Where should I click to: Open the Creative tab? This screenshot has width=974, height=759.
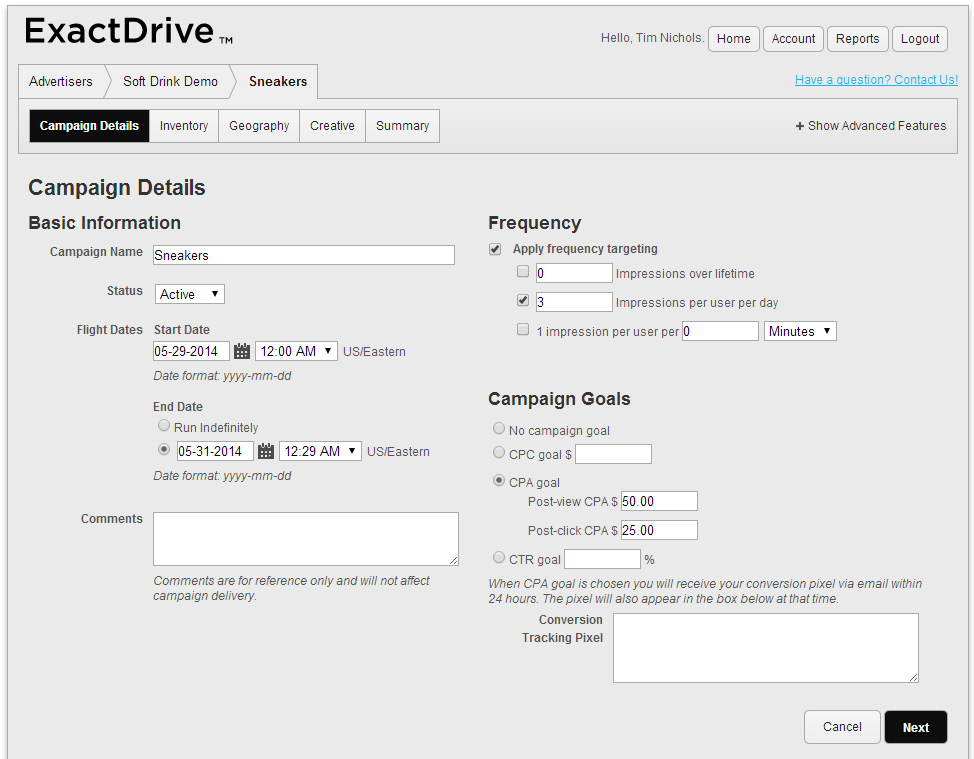point(332,125)
